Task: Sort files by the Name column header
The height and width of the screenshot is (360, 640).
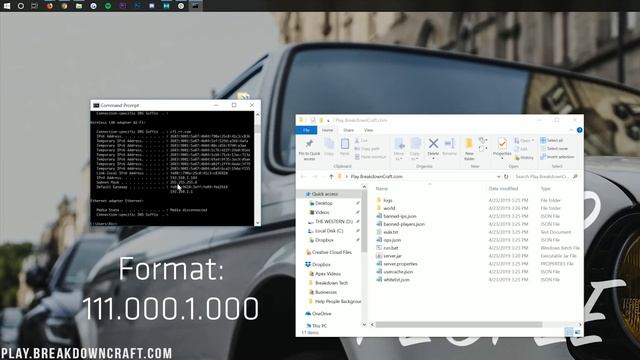Action: tap(381, 189)
